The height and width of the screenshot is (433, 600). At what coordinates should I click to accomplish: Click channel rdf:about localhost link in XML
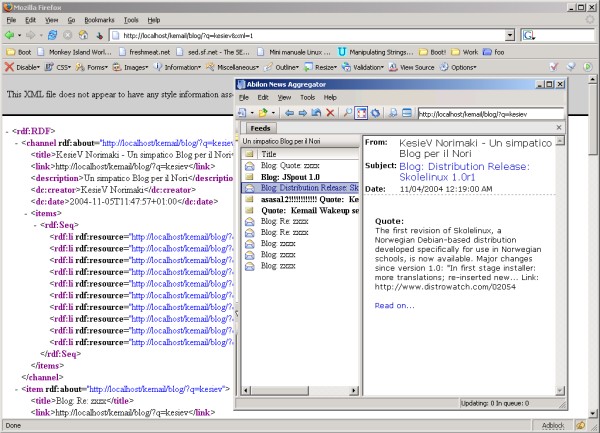168,143
